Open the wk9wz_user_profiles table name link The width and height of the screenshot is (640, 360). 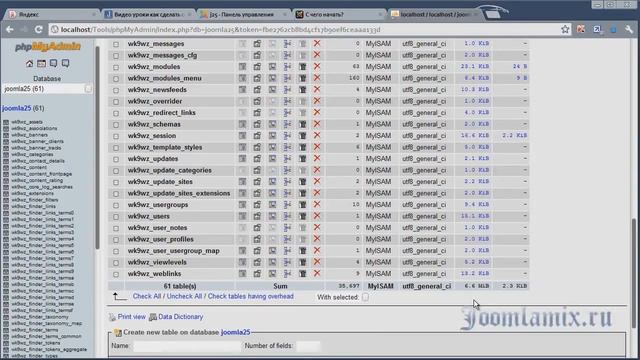[160, 239]
